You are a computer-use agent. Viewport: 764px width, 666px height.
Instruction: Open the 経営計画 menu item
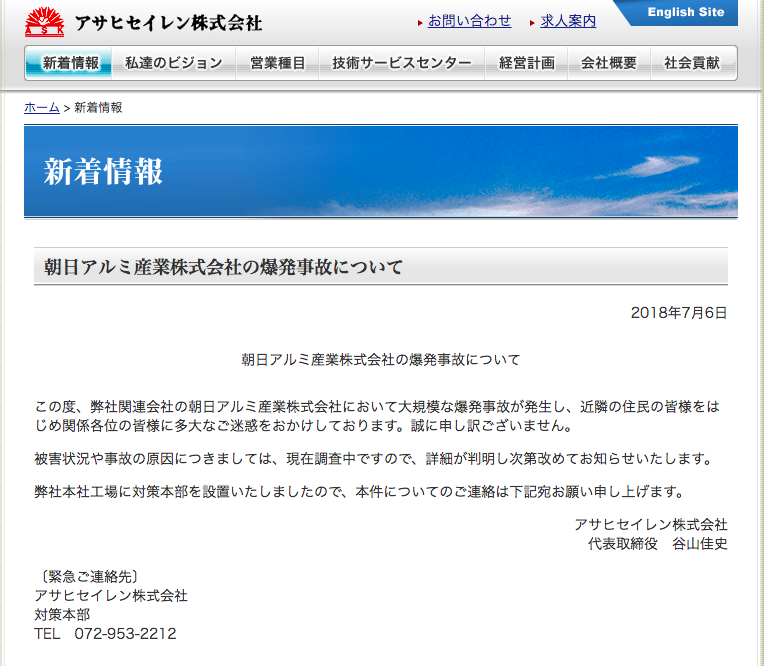coord(526,63)
